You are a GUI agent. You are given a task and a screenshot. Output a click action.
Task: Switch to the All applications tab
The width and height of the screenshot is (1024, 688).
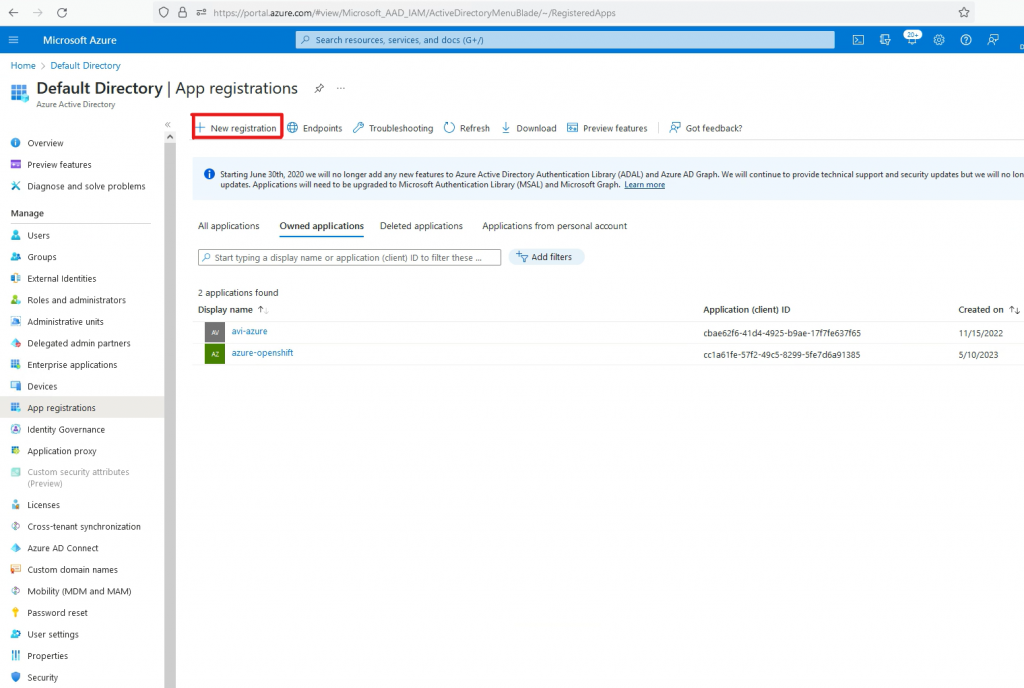229,226
